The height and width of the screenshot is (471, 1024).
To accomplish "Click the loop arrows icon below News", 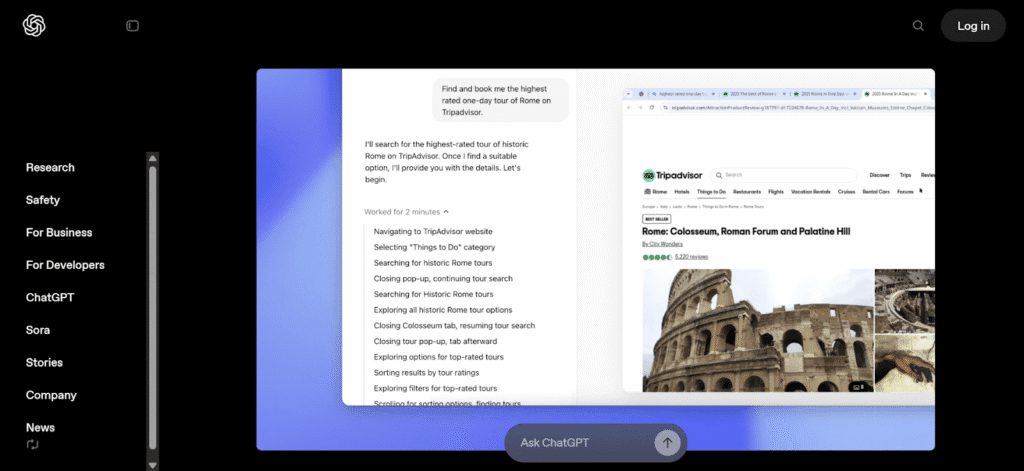I will (x=32, y=444).
